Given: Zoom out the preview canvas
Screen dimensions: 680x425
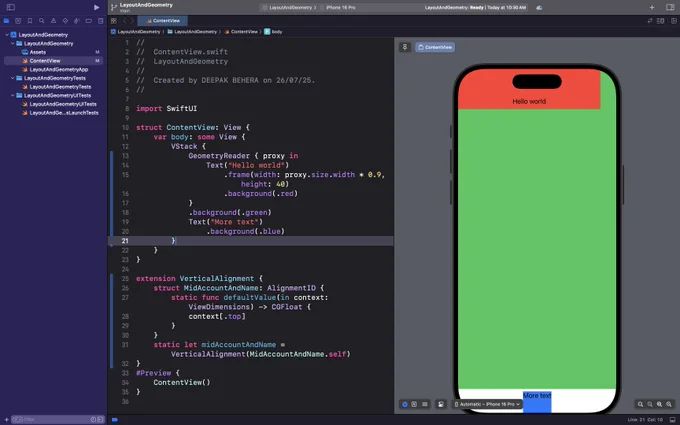Looking at the screenshot, I should pyautogui.click(x=640, y=404).
